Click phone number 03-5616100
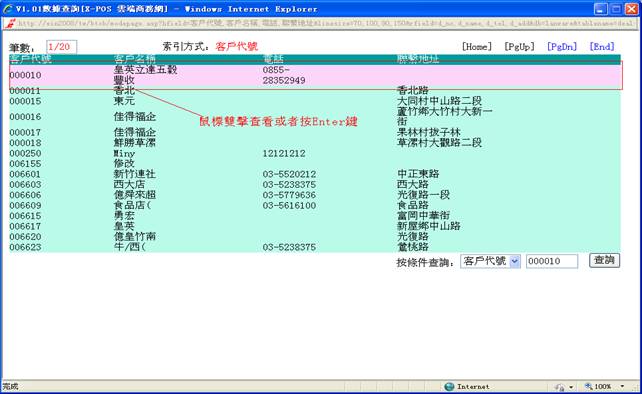Screen dimensions: 642x394 click(289, 206)
